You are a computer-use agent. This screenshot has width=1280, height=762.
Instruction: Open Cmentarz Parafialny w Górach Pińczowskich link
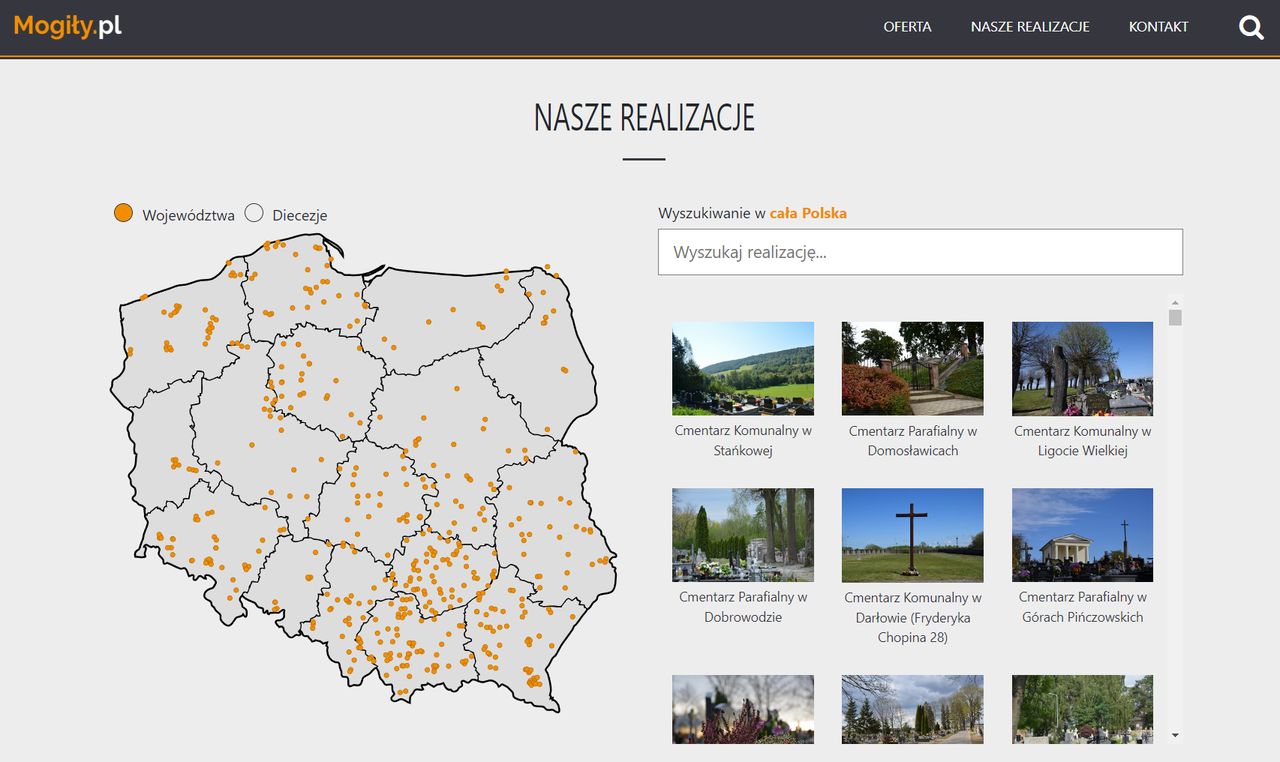pos(1082,607)
